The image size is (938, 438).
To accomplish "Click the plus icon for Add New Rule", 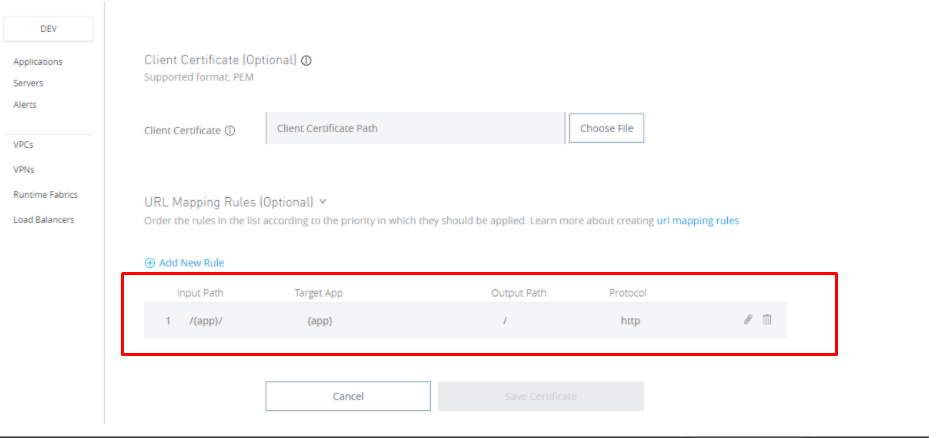I will pyautogui.click(x=150, y=263).
